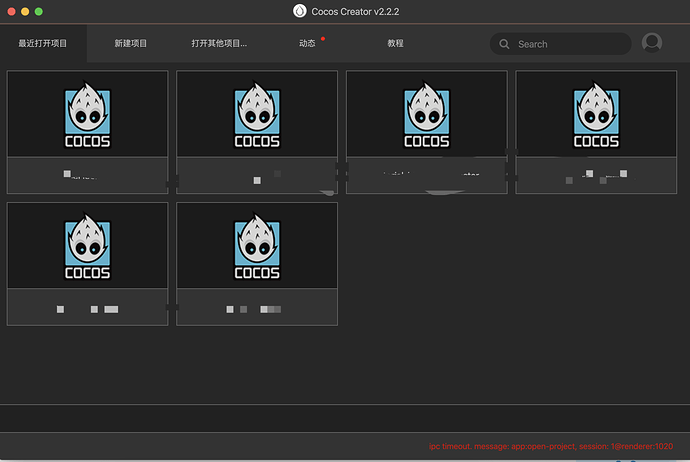The image size is (690, 462).
Task: Focus the Search input field
Action: [561, 44]
